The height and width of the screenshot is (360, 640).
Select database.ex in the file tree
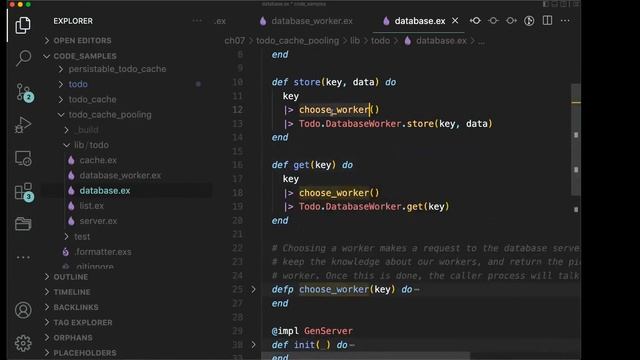pos(105,191)
